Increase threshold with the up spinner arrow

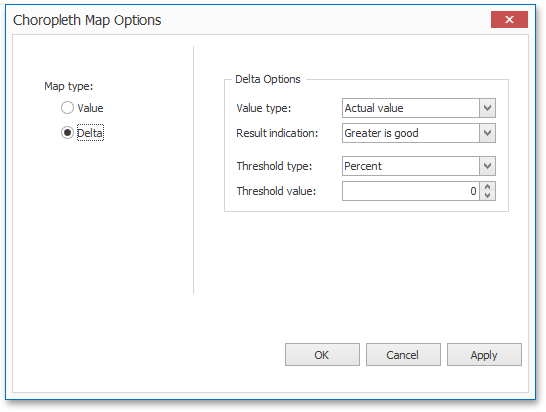(x=488, y=187)
